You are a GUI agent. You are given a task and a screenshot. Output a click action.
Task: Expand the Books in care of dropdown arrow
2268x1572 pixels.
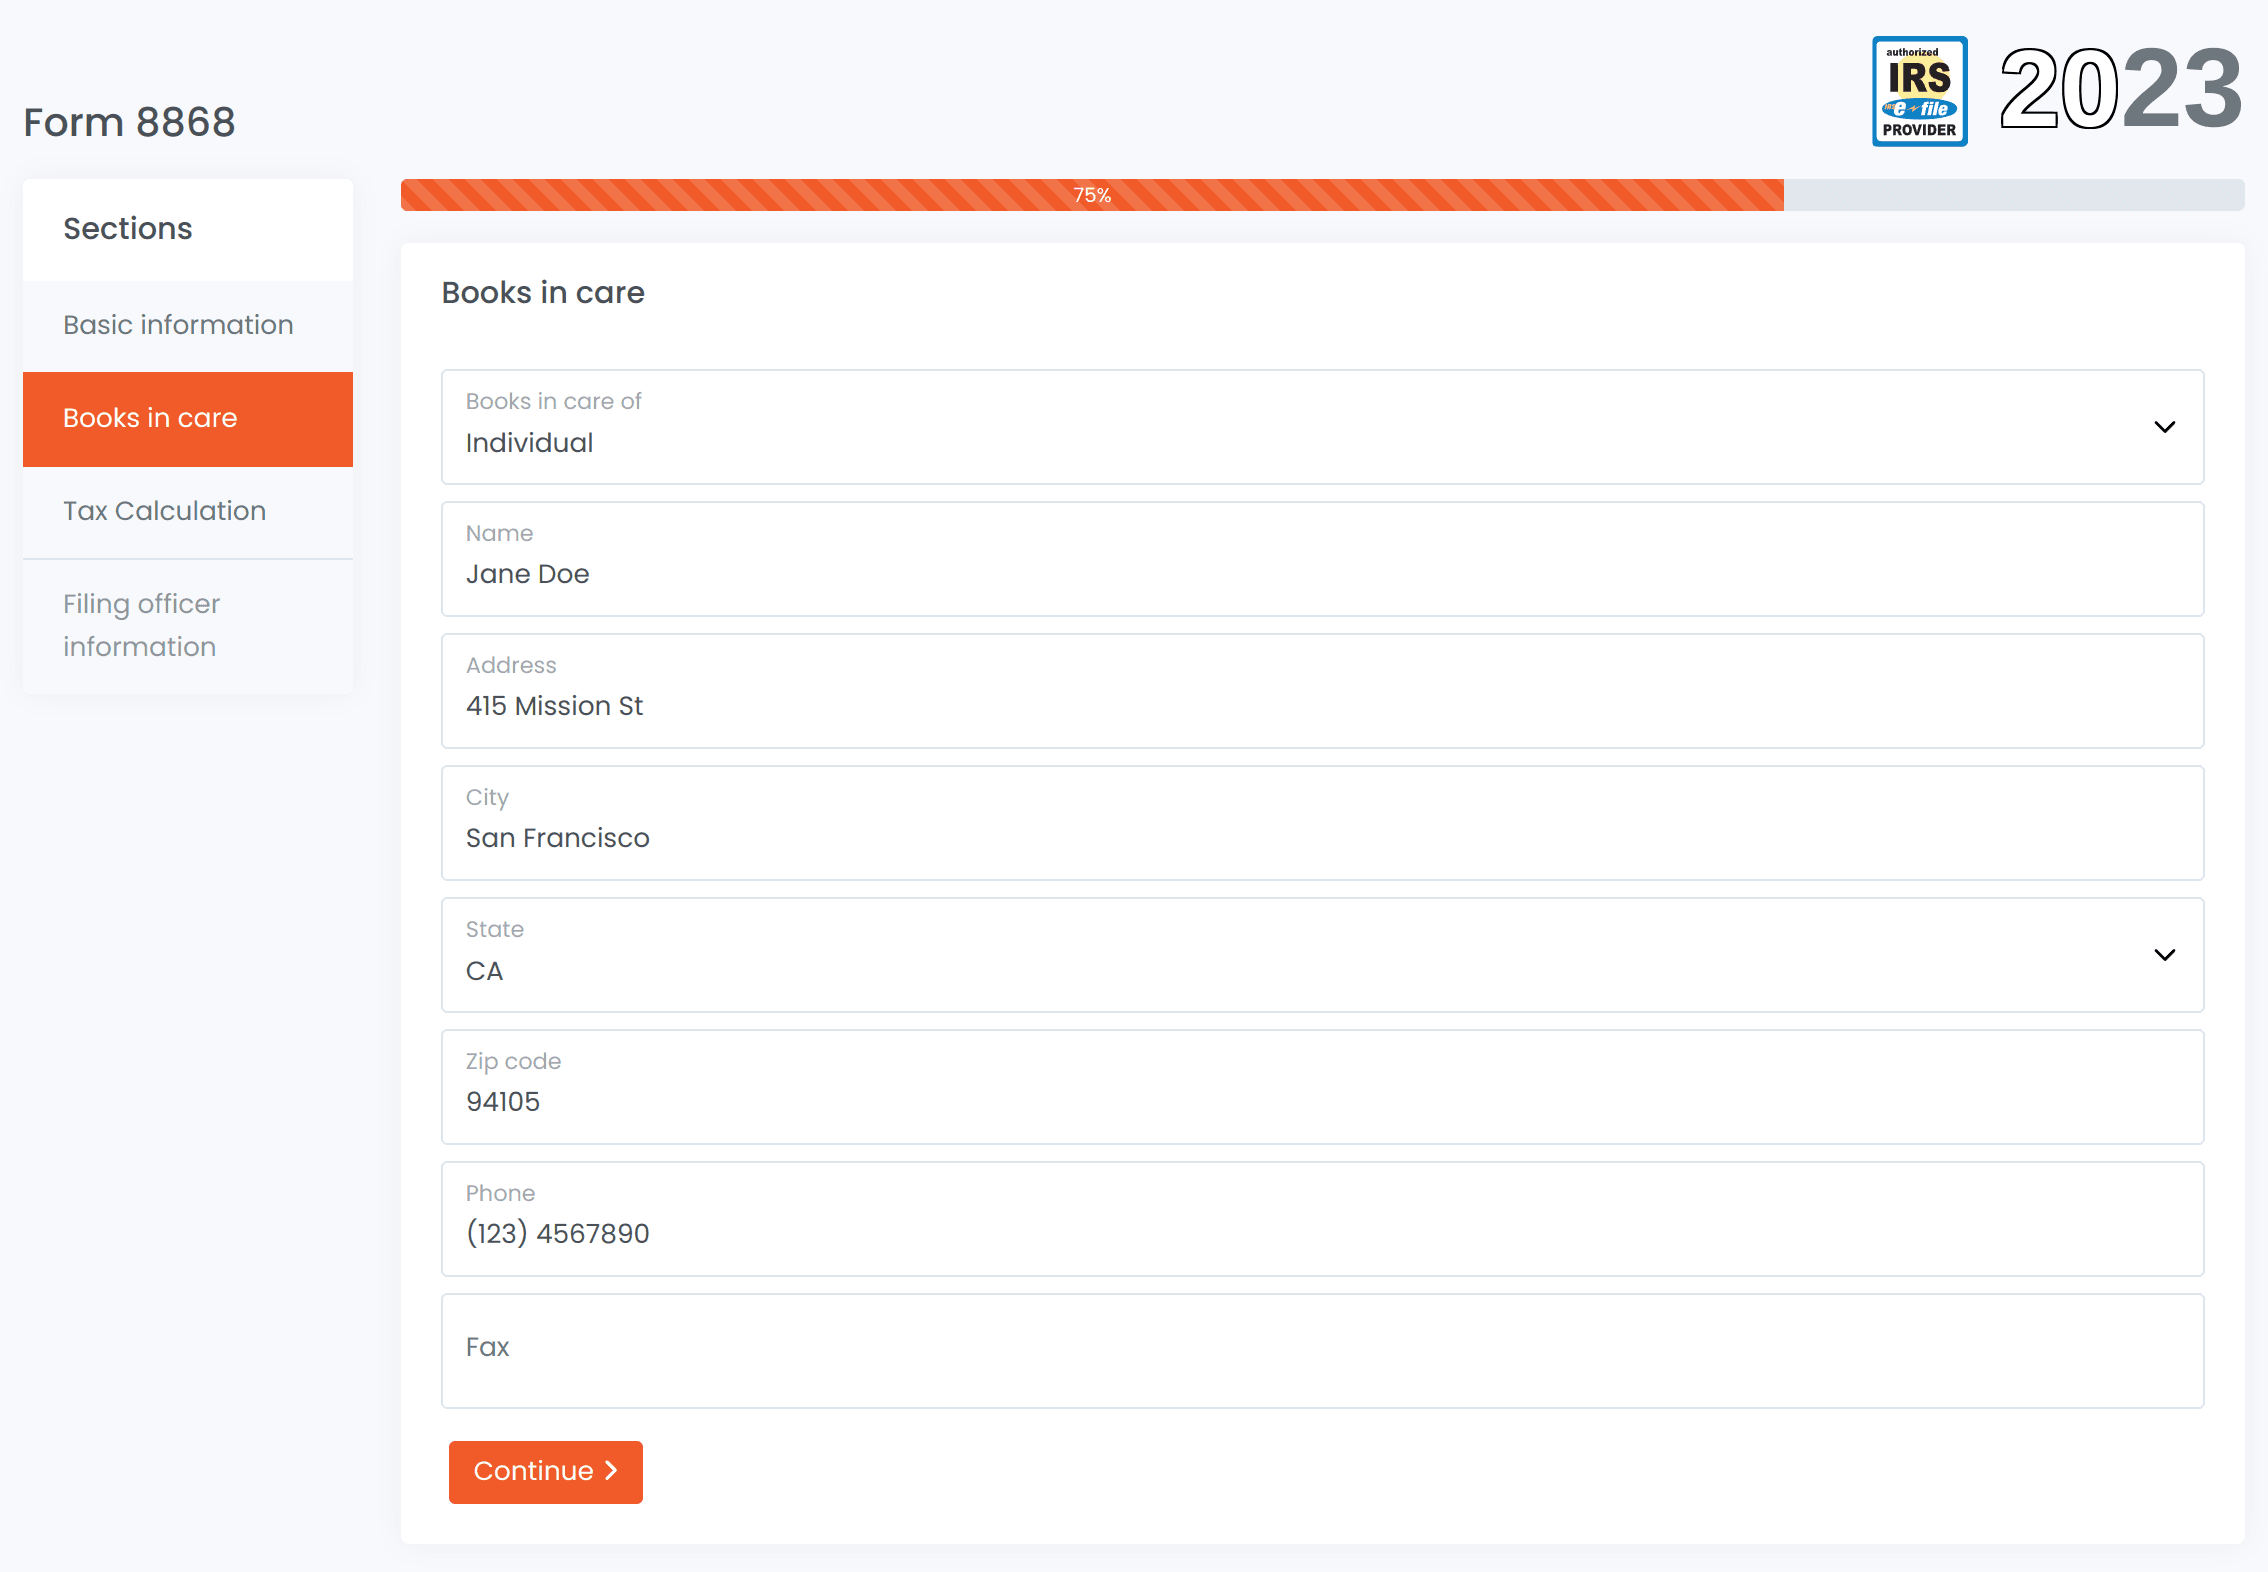(x=2165, y=427)
